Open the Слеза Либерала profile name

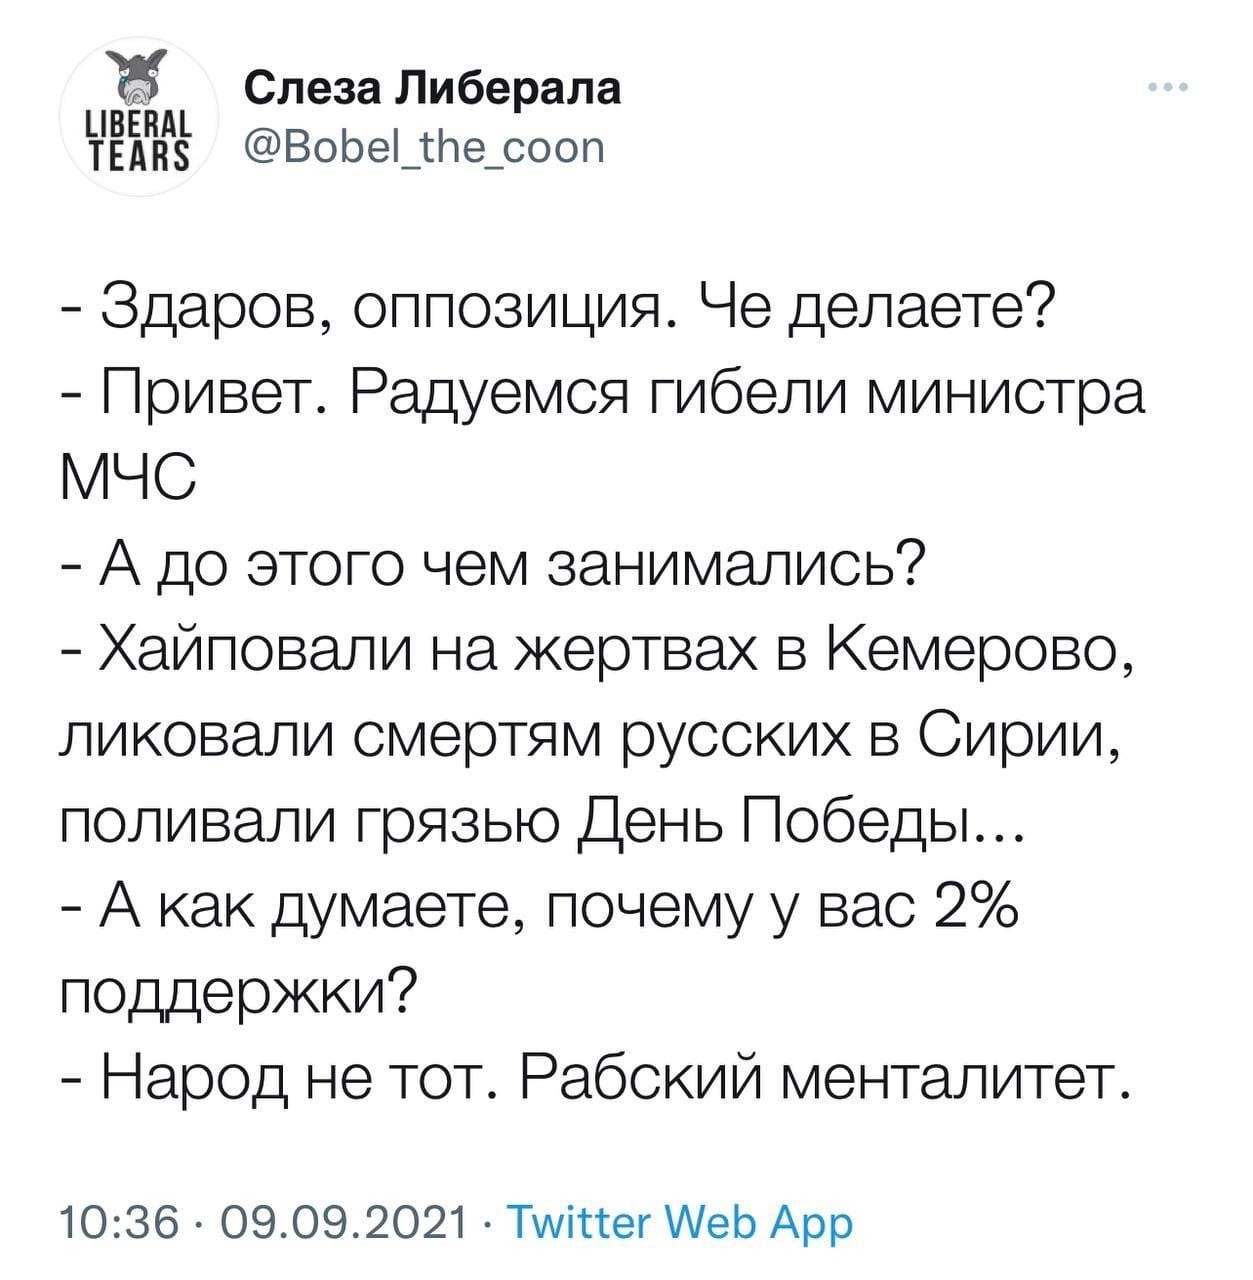click(x=433, y=88)
